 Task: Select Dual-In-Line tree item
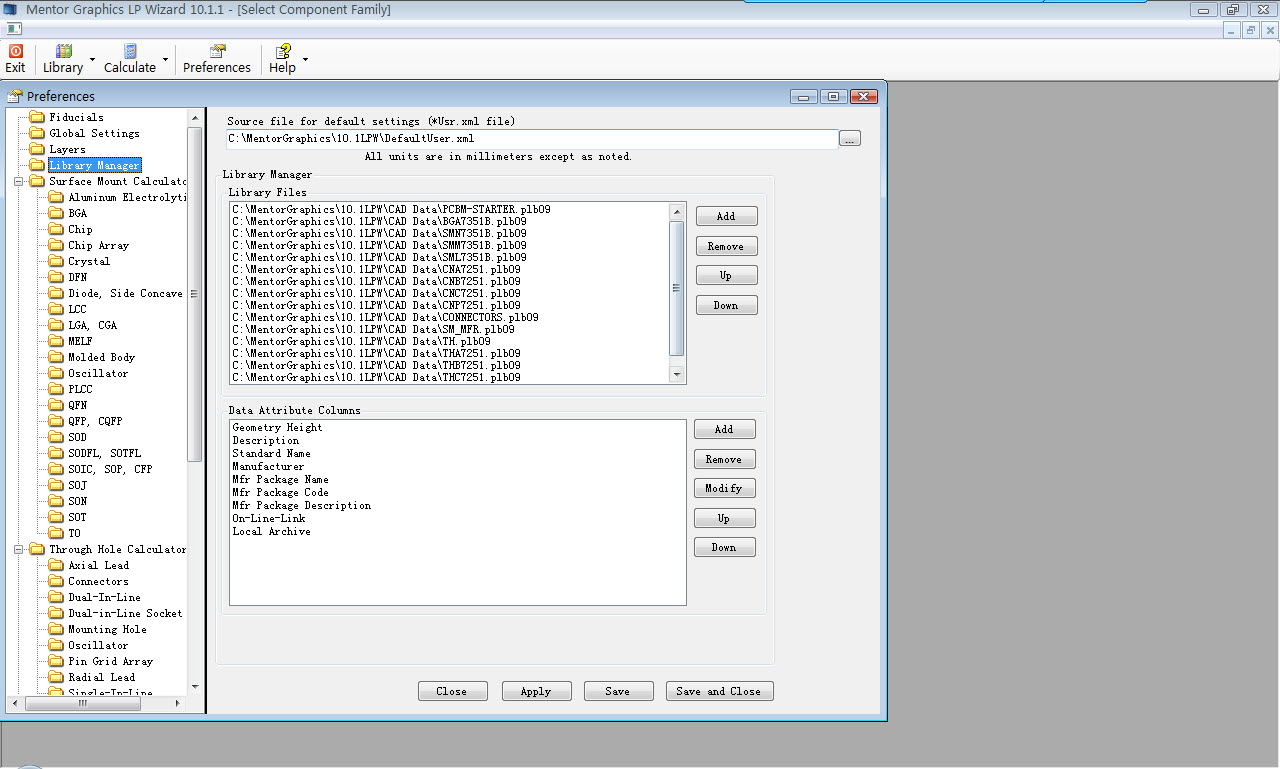(104, 597)
